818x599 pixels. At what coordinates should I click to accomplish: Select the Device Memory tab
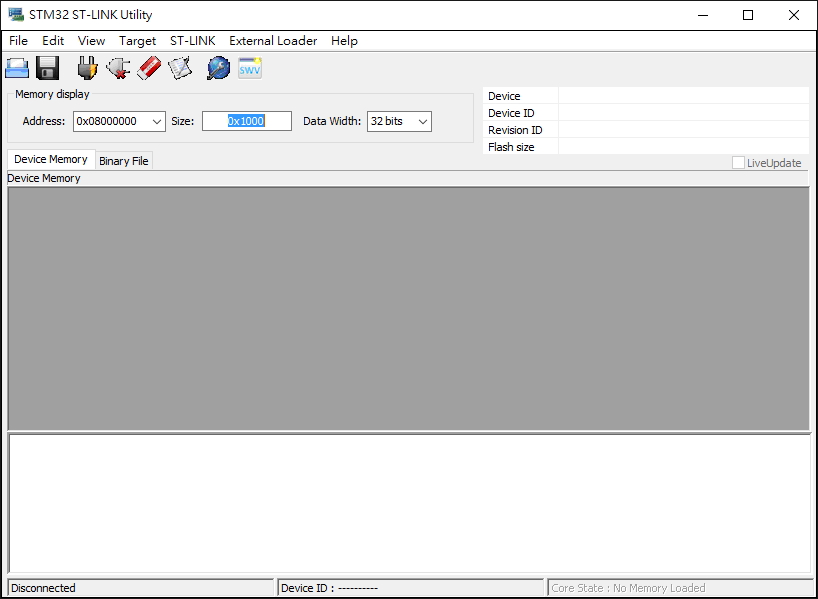click(51, 159)
